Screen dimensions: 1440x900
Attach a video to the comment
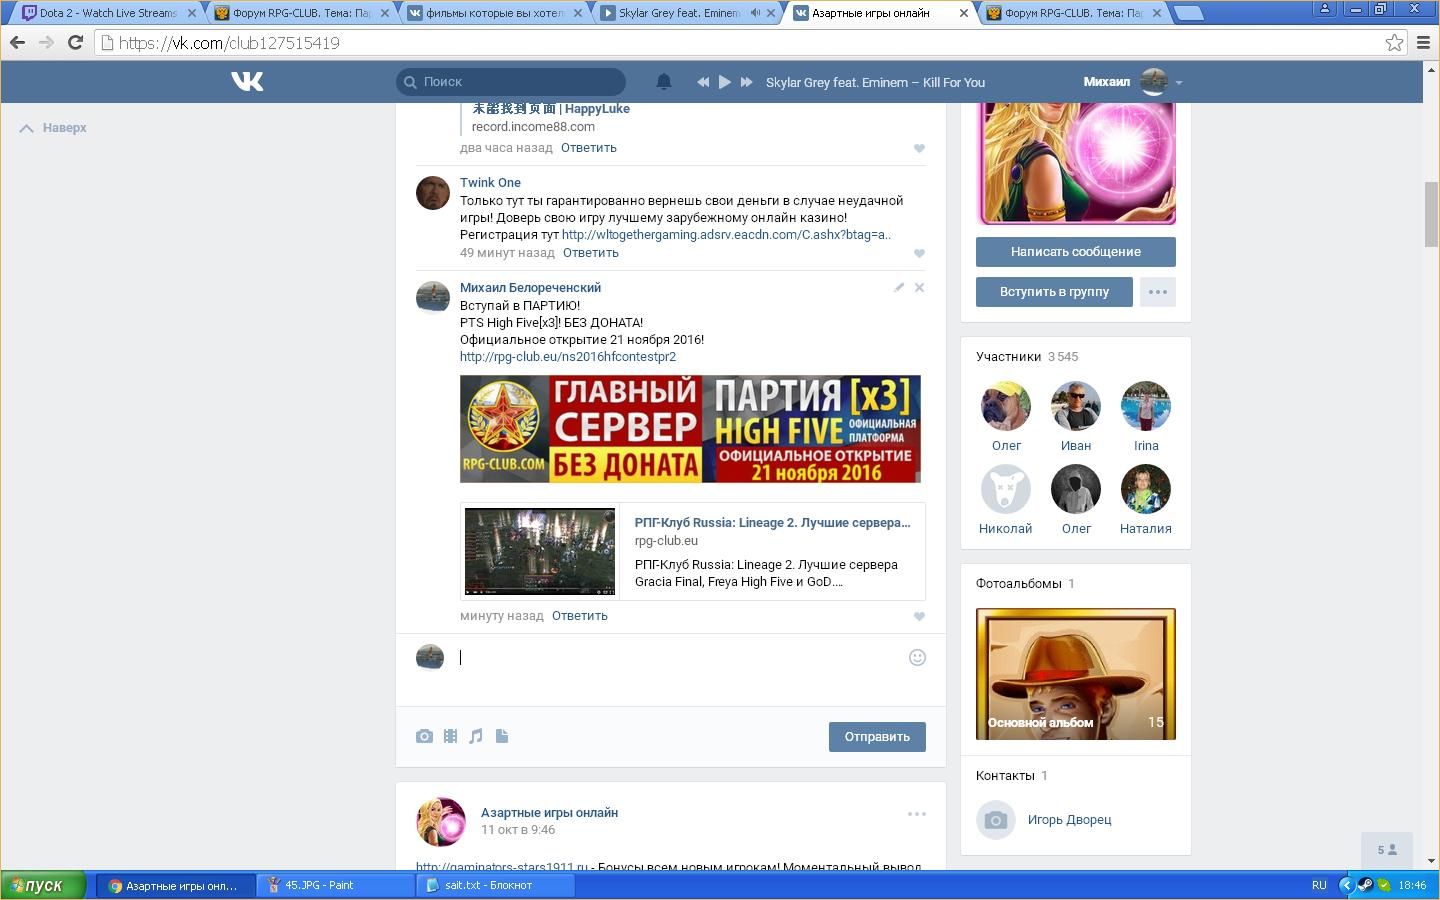coord(450,737)
